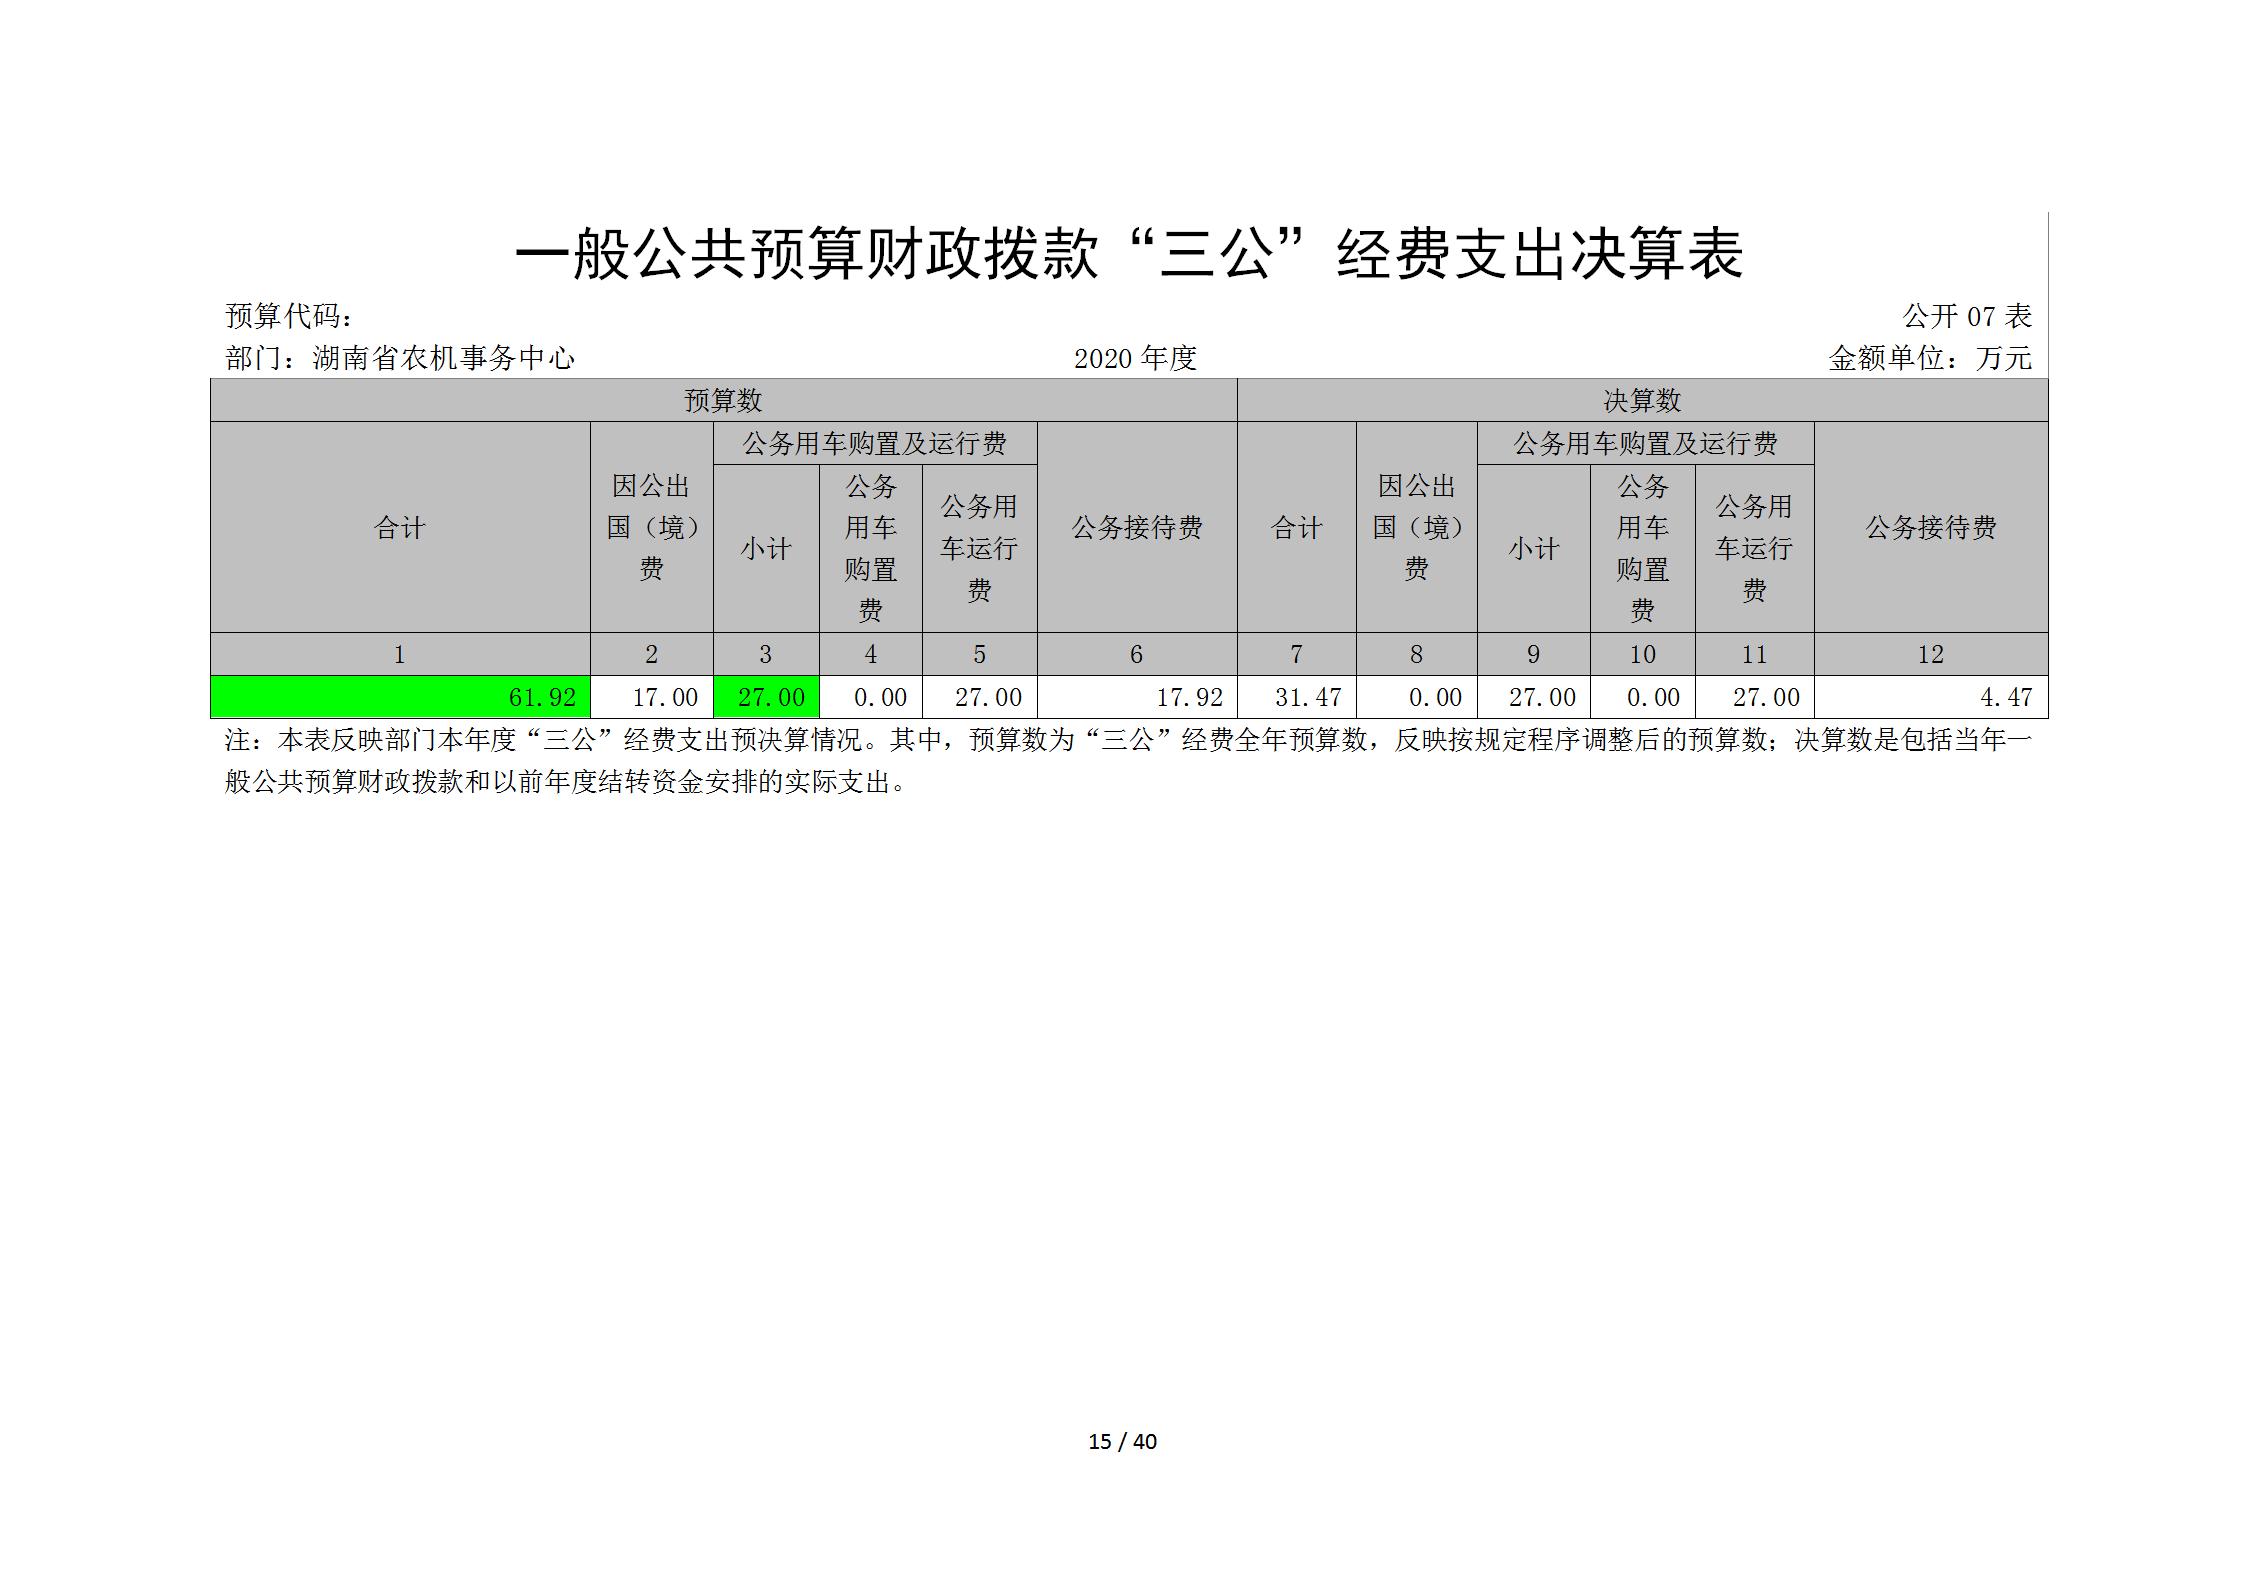Click 公务用车购置及运行费 header under 决算数
This screenshot has width=2245, height=1587.
pos(1645,443)
